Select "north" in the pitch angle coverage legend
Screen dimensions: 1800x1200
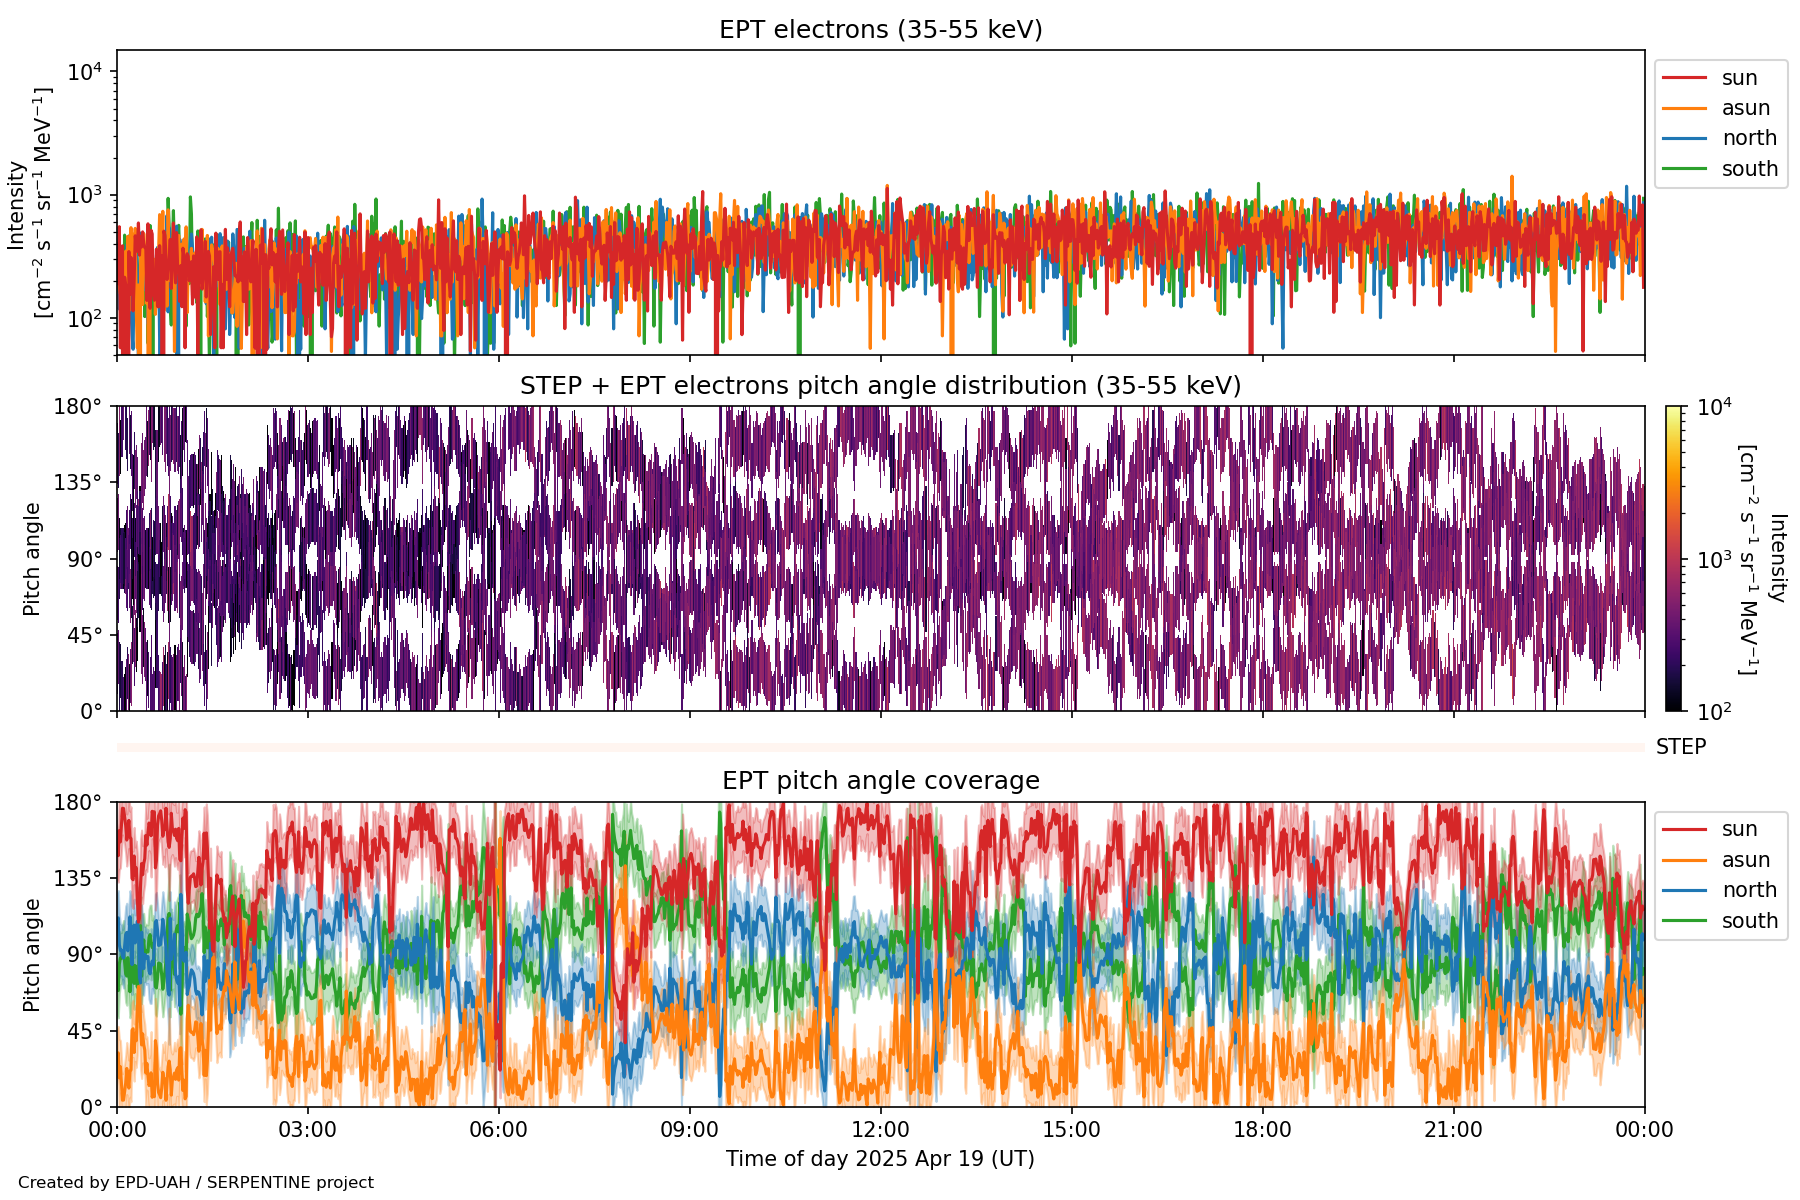coord(1748,890)
